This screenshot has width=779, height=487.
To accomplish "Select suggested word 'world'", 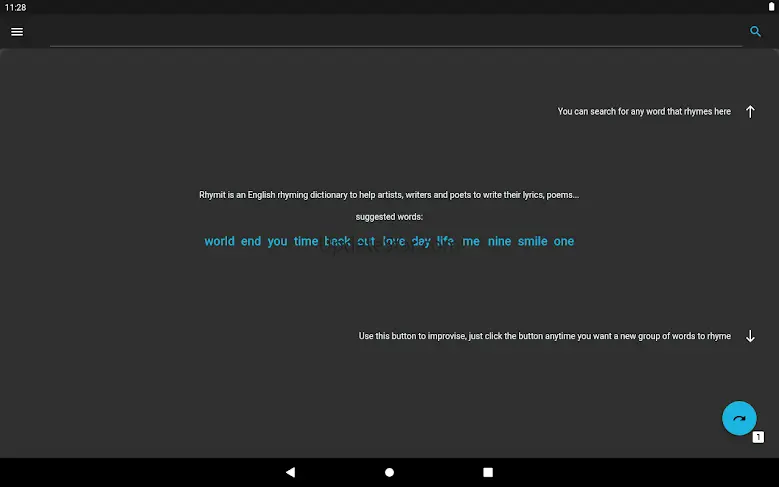I will click(x=219, y=242).
